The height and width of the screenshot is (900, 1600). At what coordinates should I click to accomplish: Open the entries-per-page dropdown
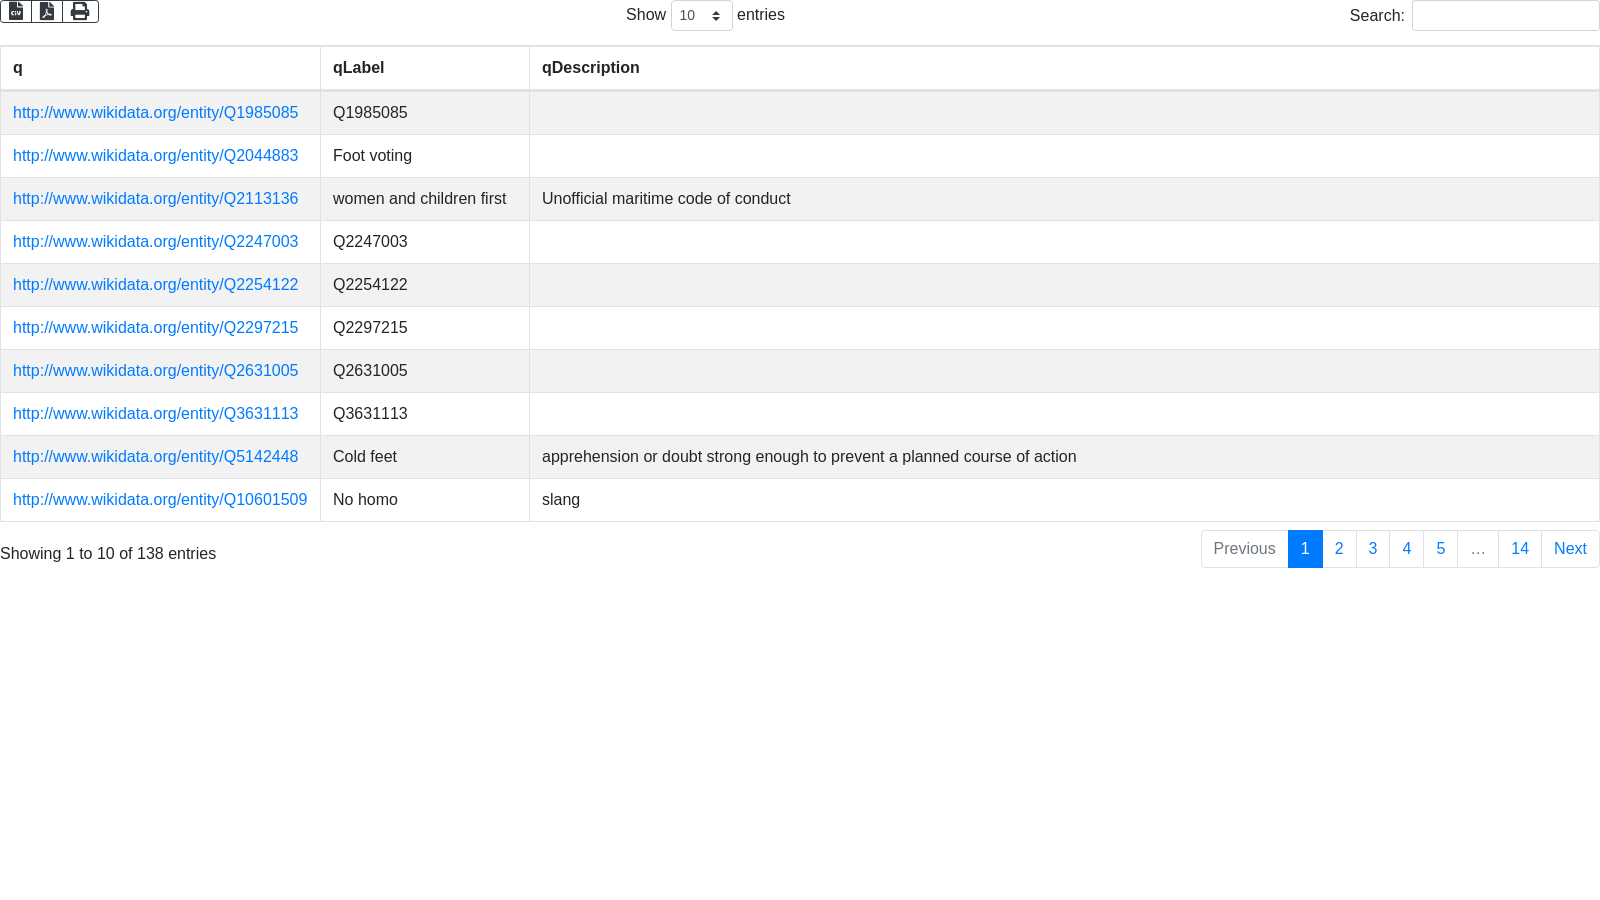click(701, 16)
